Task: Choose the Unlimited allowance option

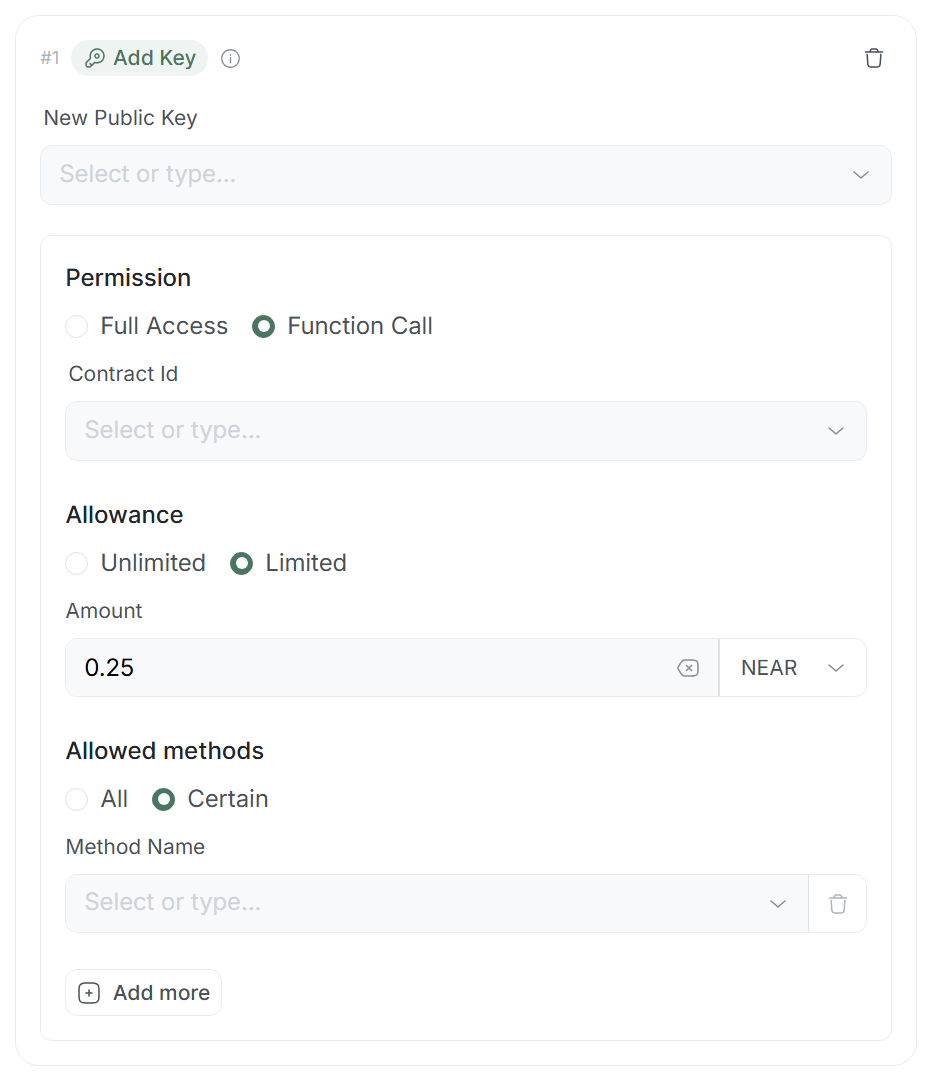Action: 77,564
